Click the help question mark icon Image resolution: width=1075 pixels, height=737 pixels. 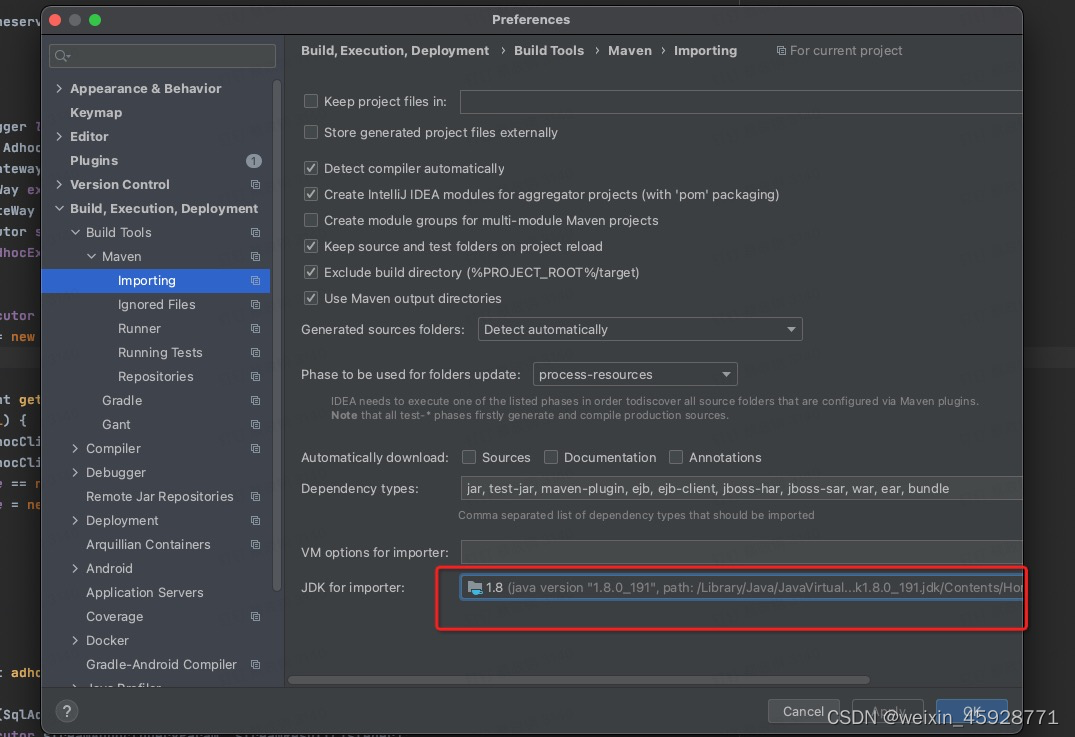(66, 711)
